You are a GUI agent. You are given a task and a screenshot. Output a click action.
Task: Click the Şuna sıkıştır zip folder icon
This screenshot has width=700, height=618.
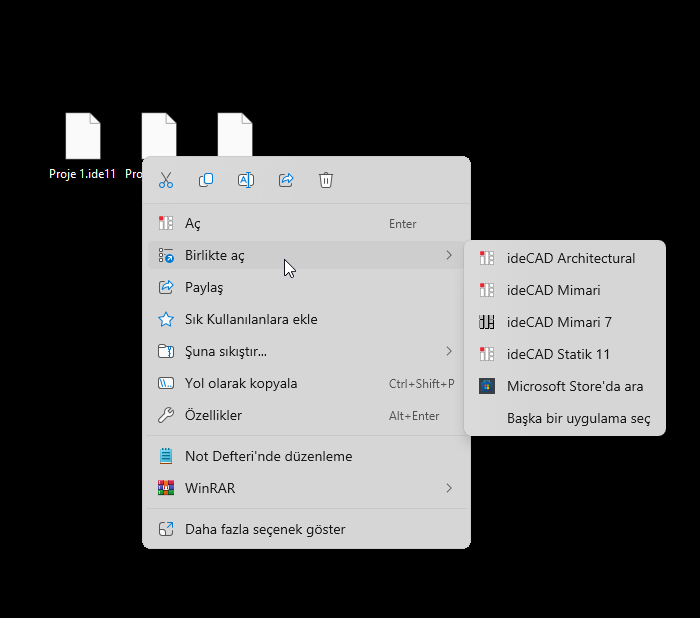[166, 351]
